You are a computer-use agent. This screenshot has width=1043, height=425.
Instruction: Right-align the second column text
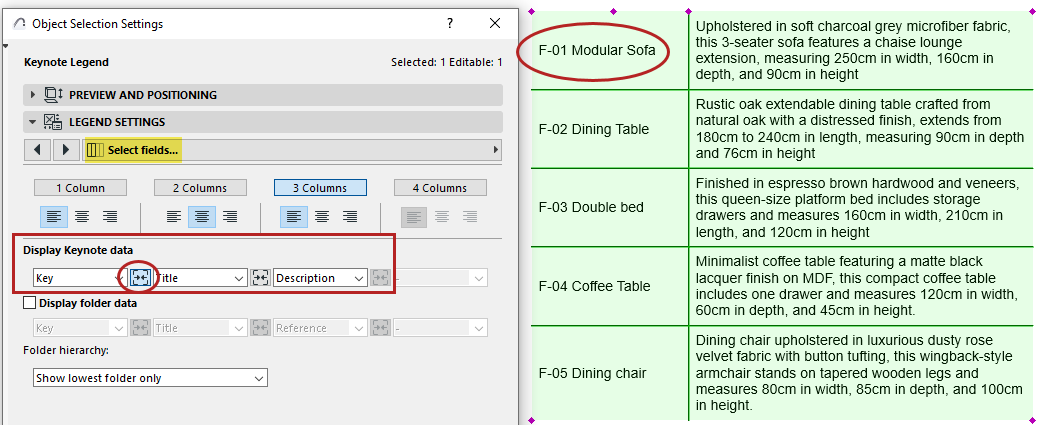(x=230, y=215)
